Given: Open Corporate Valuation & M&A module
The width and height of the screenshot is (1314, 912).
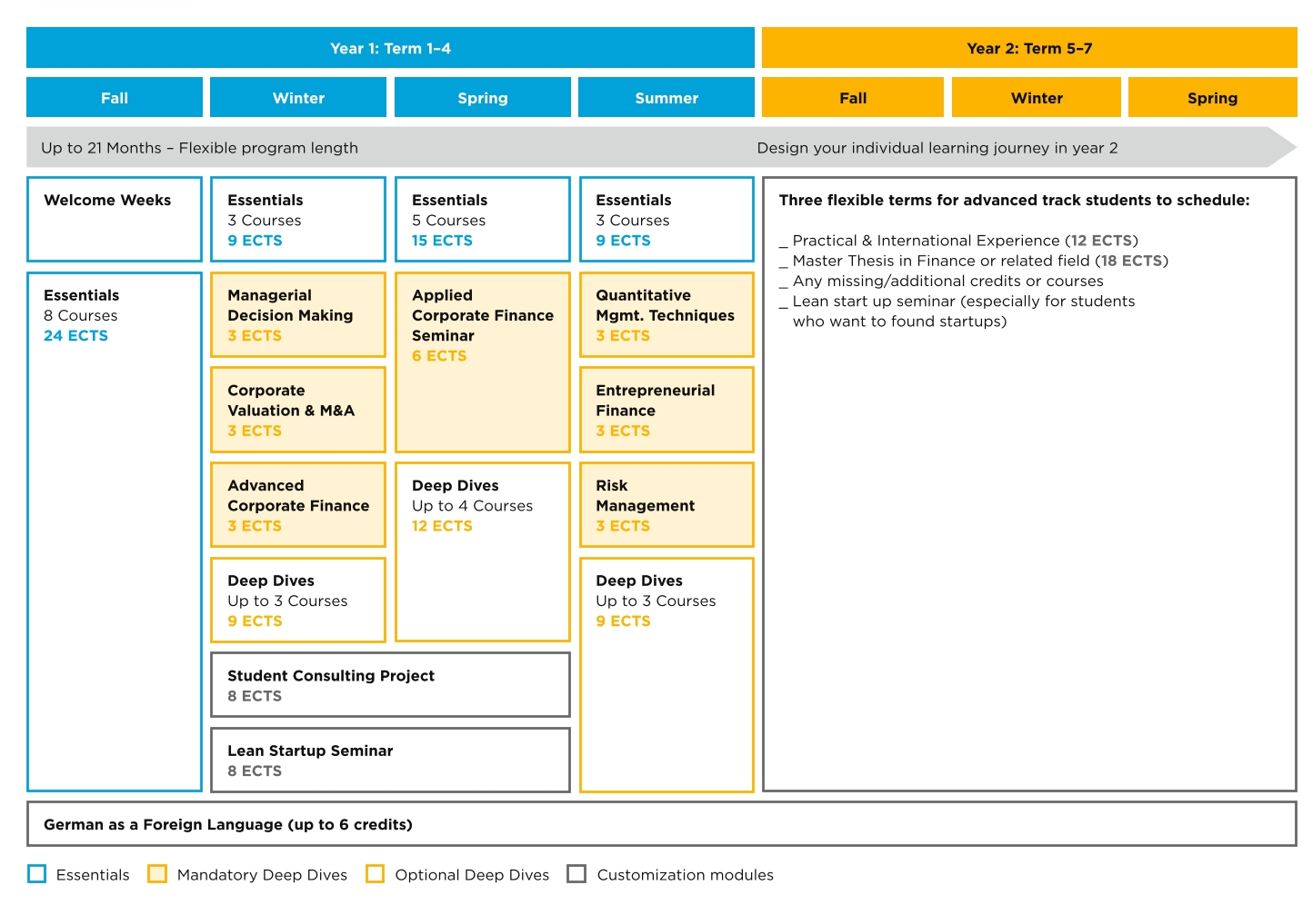Looking at the screenshot, I should [298, 410].
